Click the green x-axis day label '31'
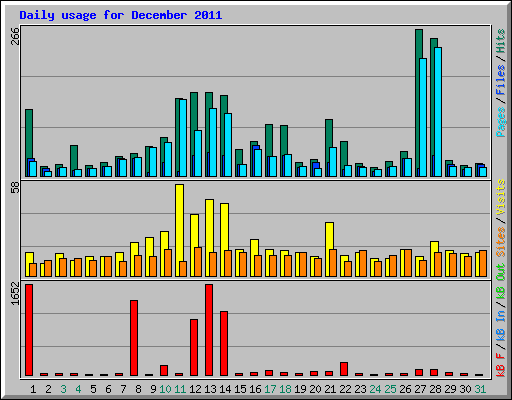Viewport: 512px width, 400px height. pyautogui.click(x=480, y=389)
